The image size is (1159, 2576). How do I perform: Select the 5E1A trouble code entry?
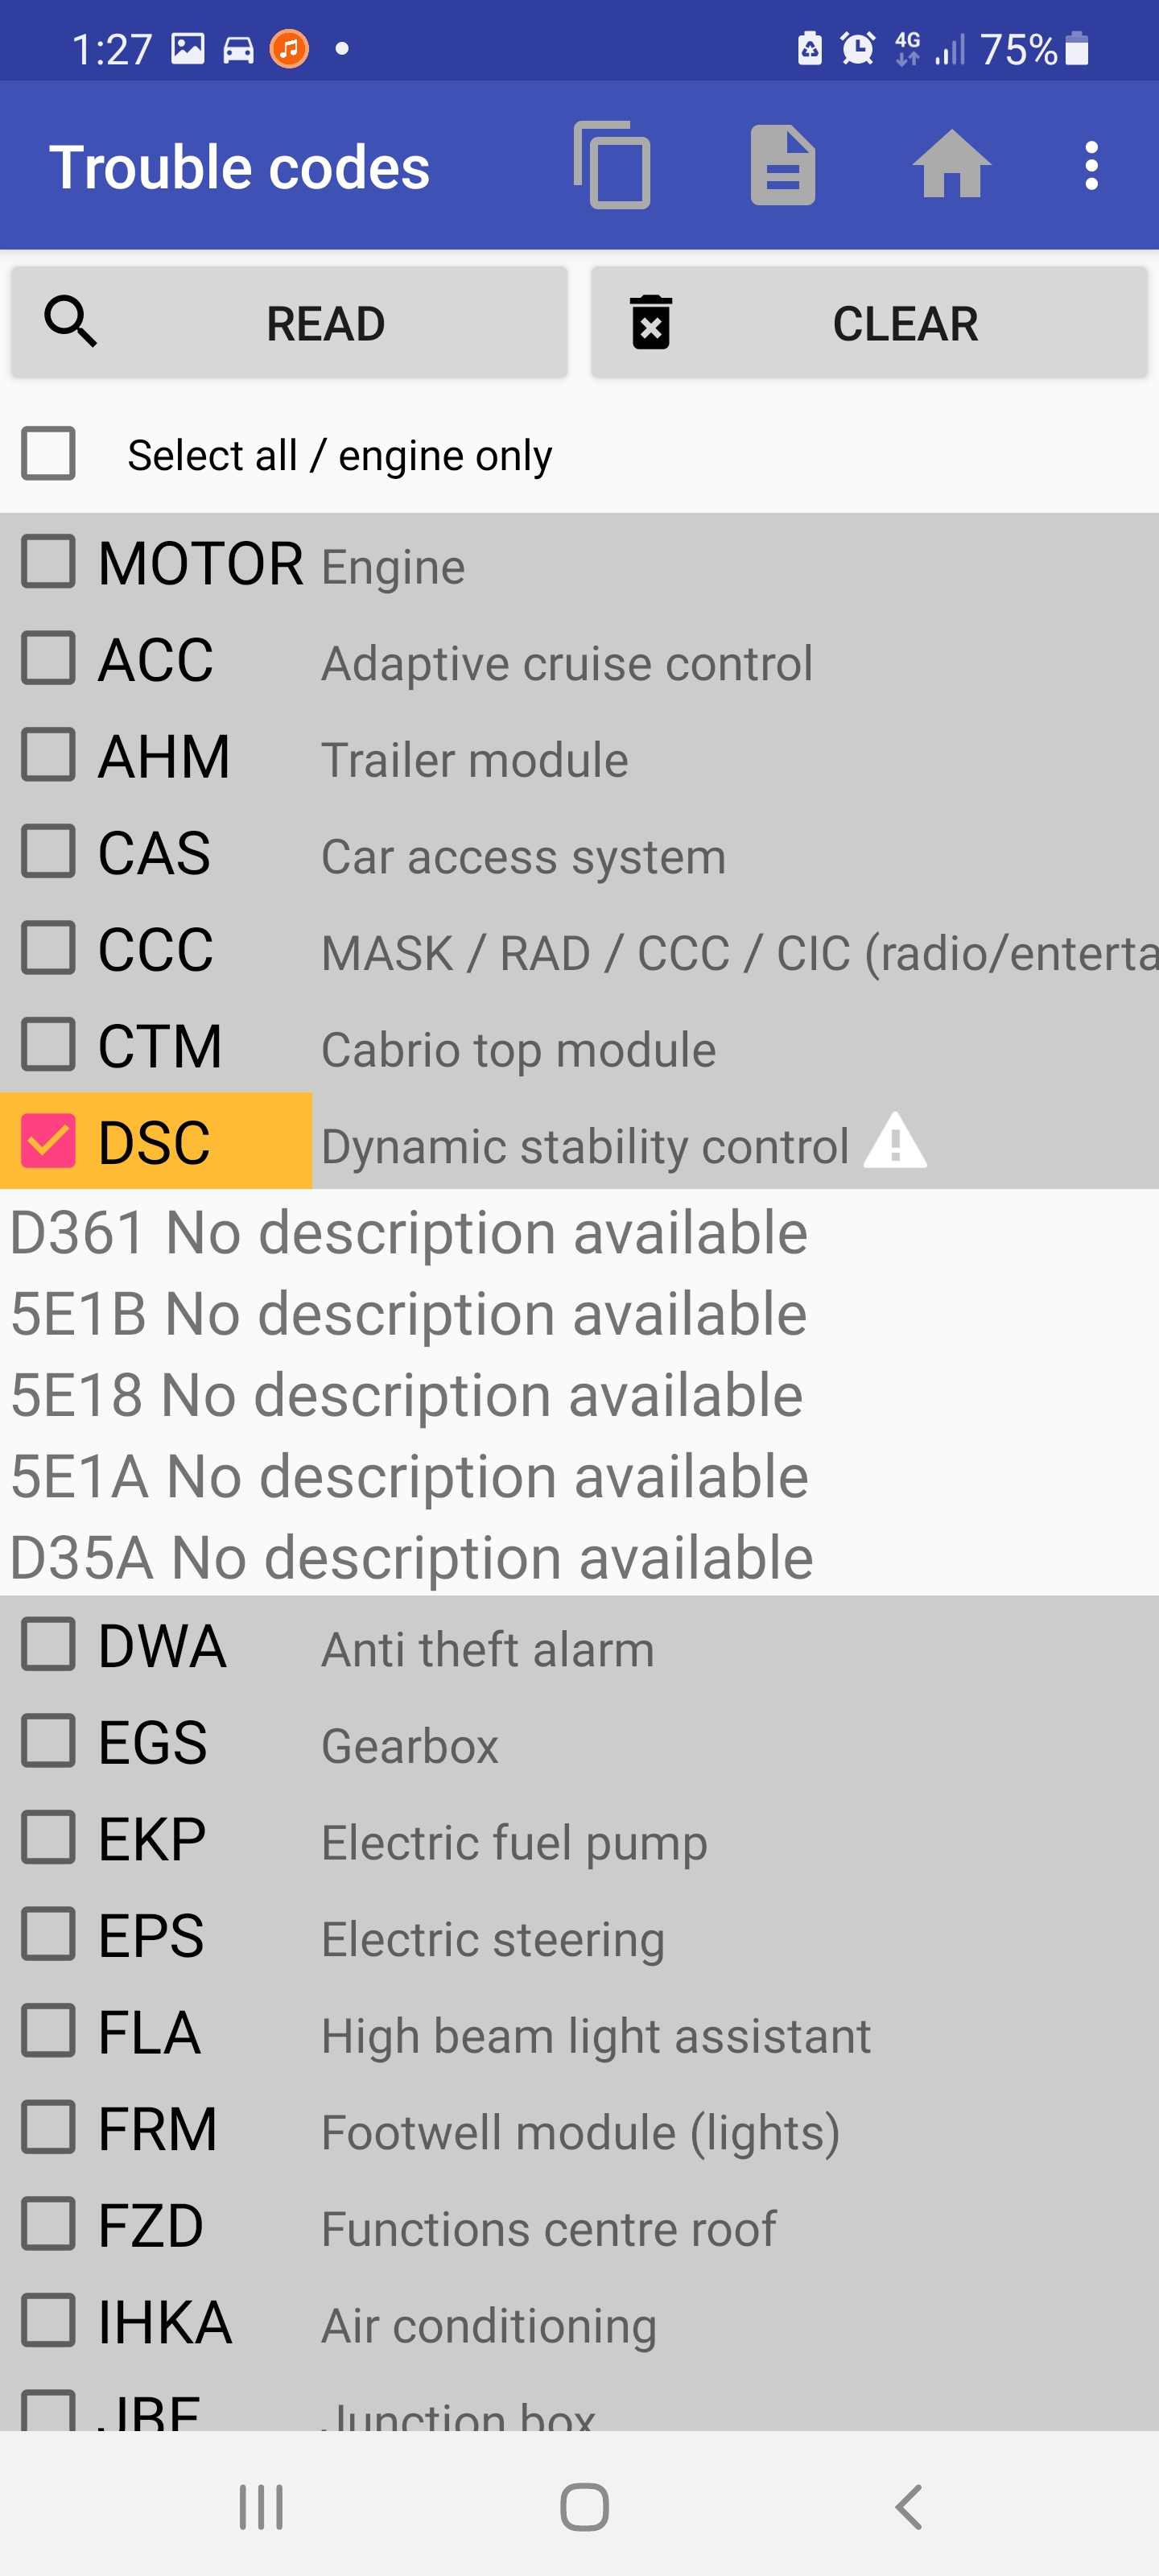[x=409, y=1476]
